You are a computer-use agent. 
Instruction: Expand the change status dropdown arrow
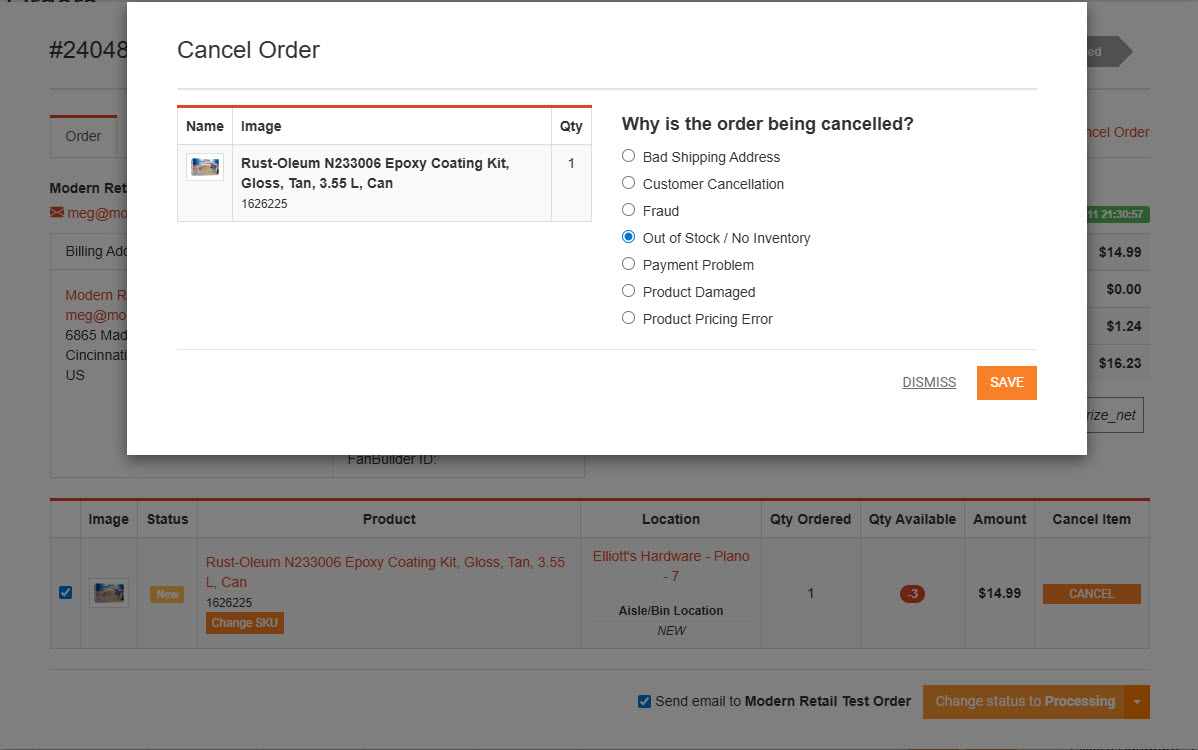click(1137, 702)
